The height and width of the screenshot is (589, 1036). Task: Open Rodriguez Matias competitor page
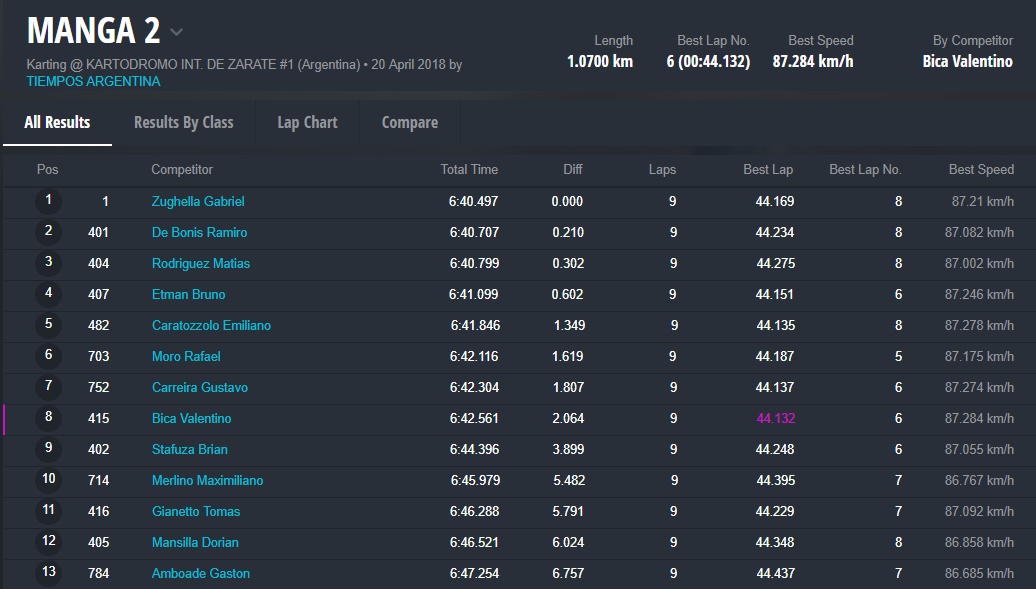click(201, 263)
